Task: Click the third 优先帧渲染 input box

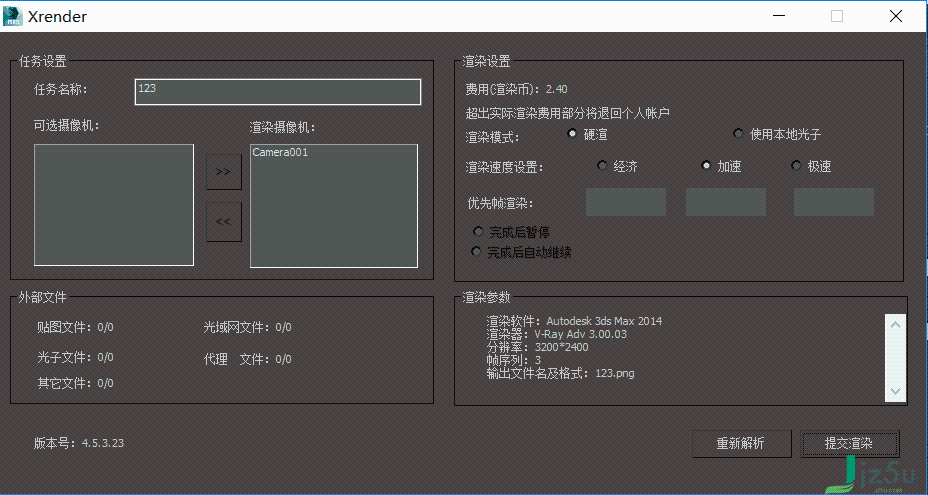Action: point(834,202)
